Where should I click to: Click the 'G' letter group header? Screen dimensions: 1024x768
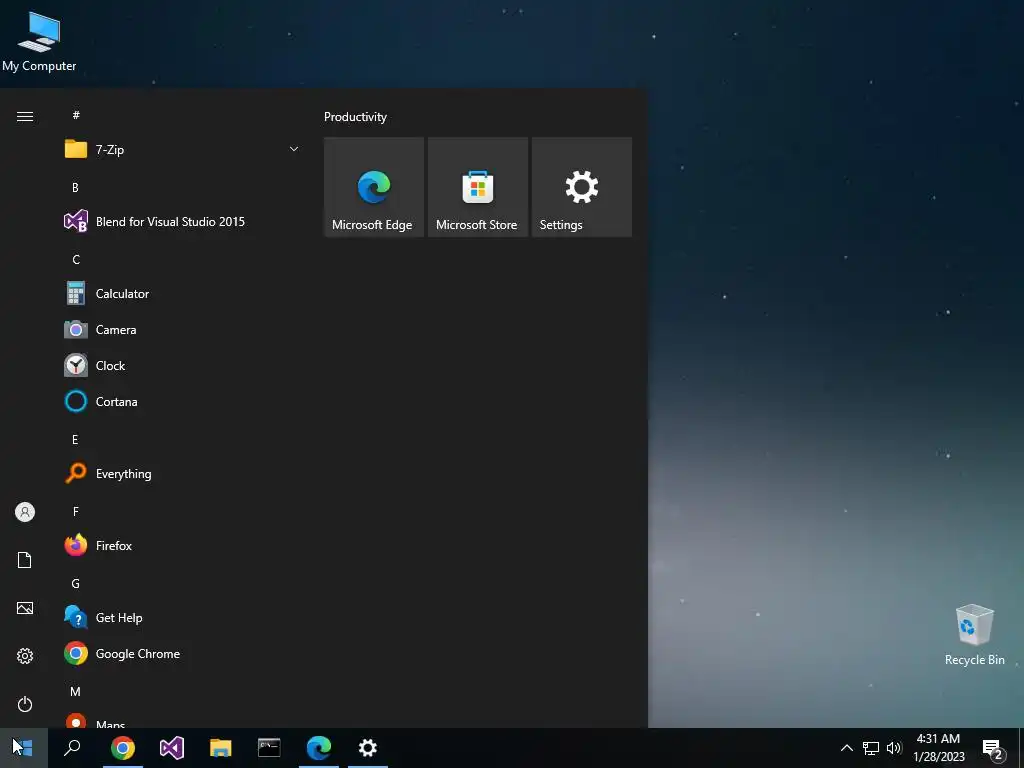(76, 583)
